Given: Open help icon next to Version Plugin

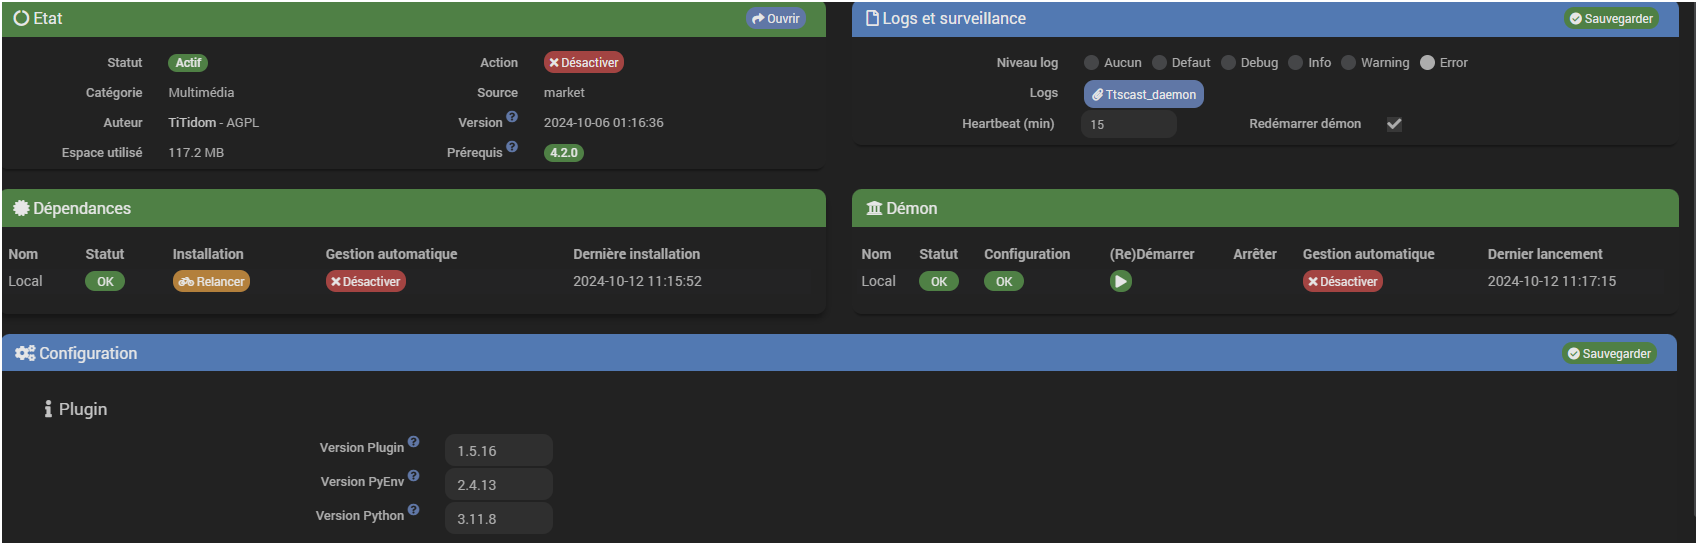Looking at the screenshot, I should [x=413, y=442].
